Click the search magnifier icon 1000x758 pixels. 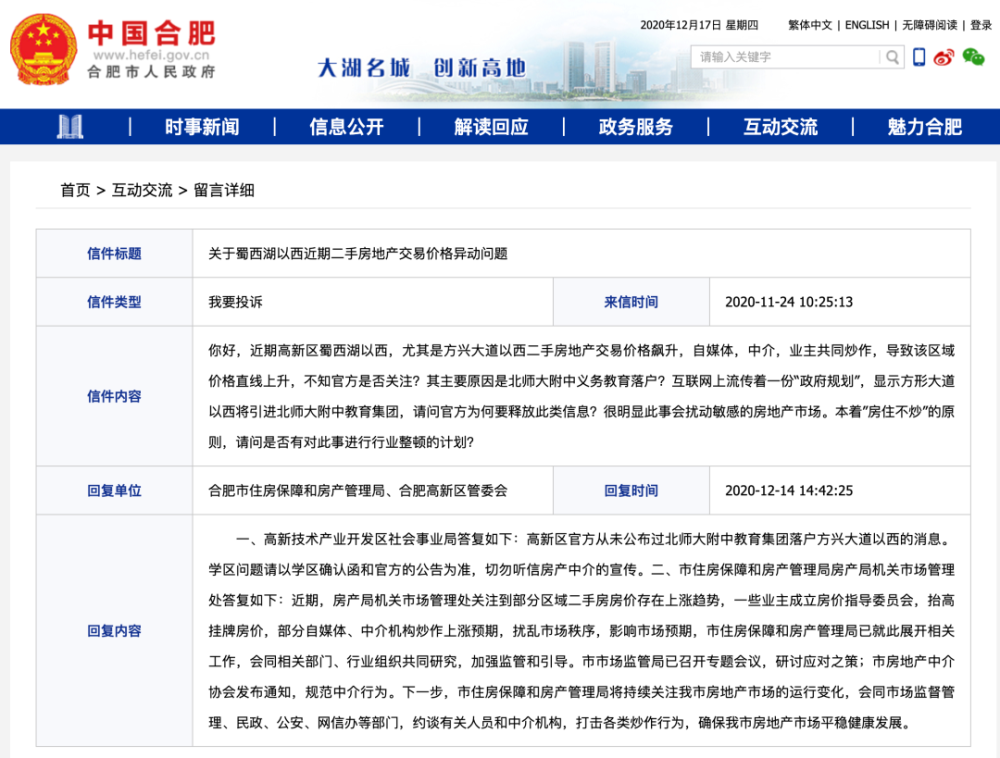(x=893, y=57)
